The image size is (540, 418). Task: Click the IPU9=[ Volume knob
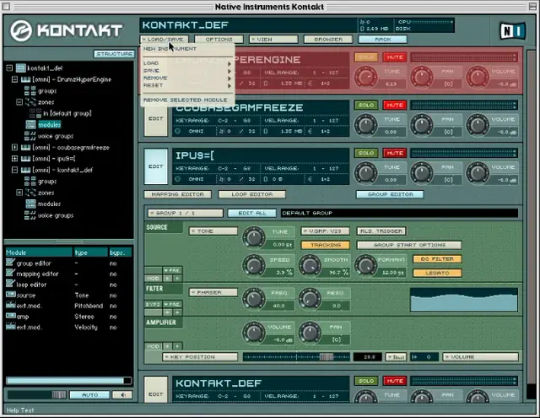(x=477, y=173)
